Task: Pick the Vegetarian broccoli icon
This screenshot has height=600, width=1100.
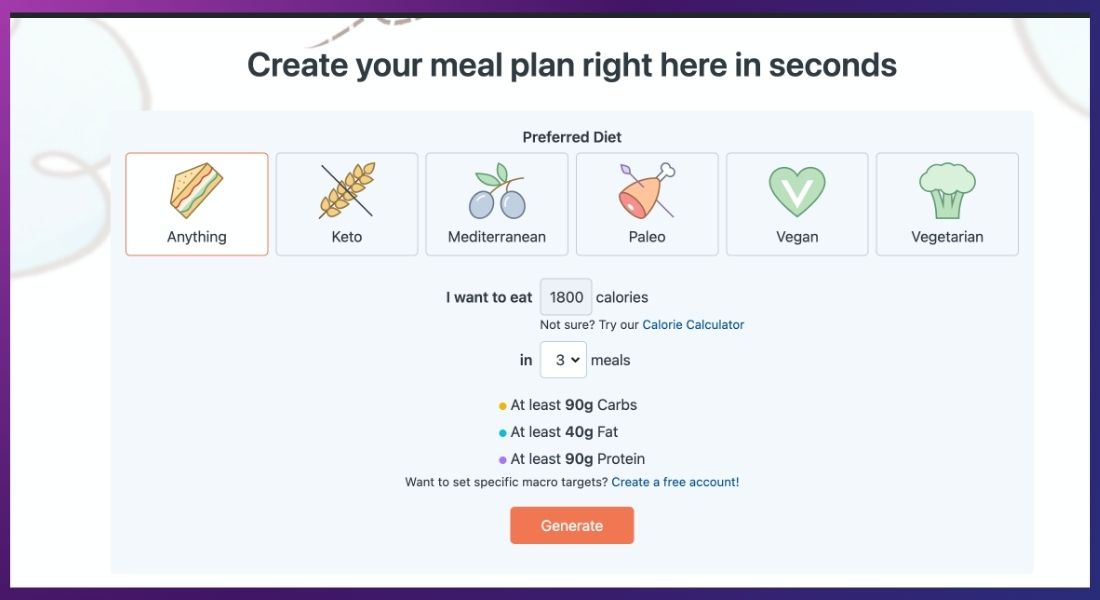Action: 947,191
